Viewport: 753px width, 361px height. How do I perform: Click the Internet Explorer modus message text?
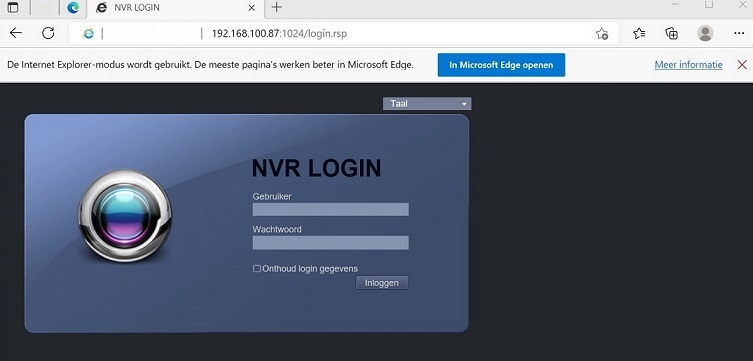(210, 64)
